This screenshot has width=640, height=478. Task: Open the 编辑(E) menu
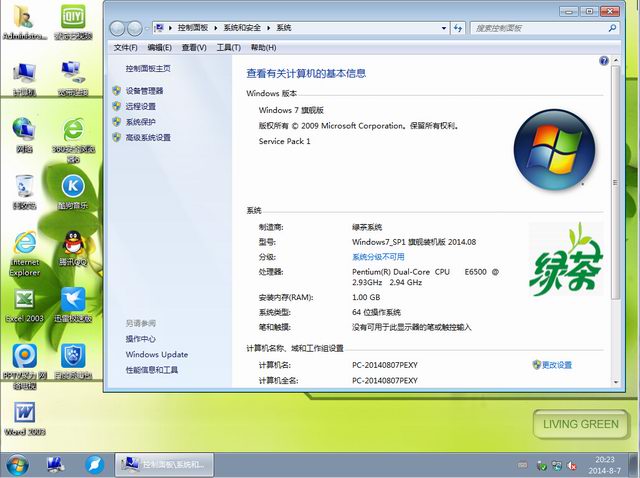tap(159, 48)
